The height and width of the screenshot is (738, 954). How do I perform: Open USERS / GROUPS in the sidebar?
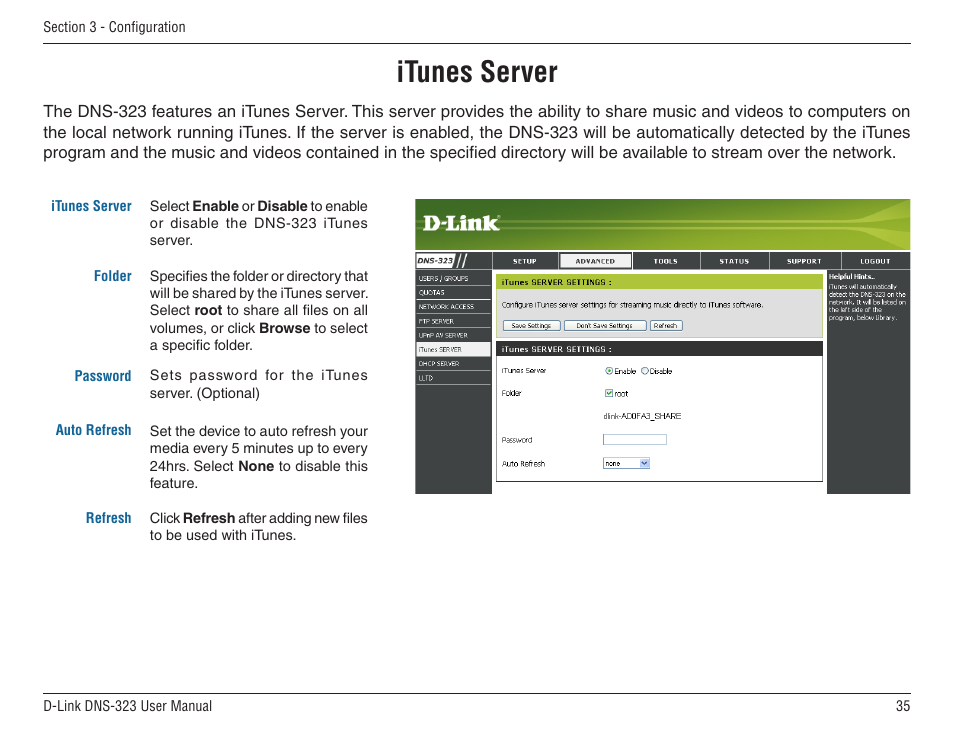click(453, 278)
